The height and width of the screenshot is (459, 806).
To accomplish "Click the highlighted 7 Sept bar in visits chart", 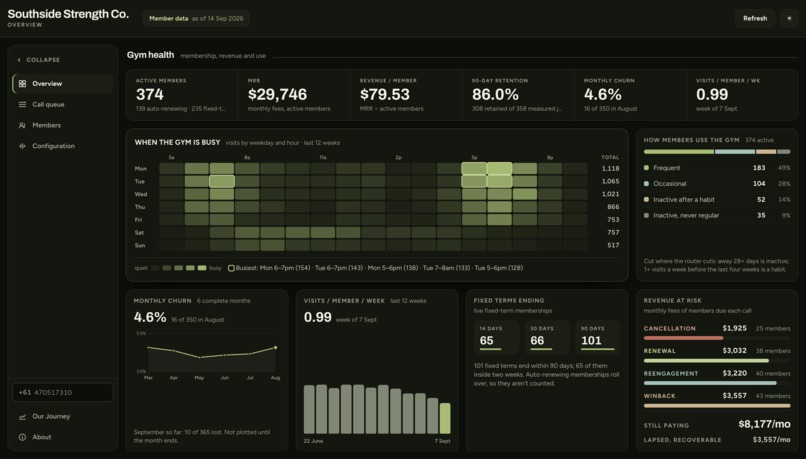I will pyautogui.click(x=445, y=418).
